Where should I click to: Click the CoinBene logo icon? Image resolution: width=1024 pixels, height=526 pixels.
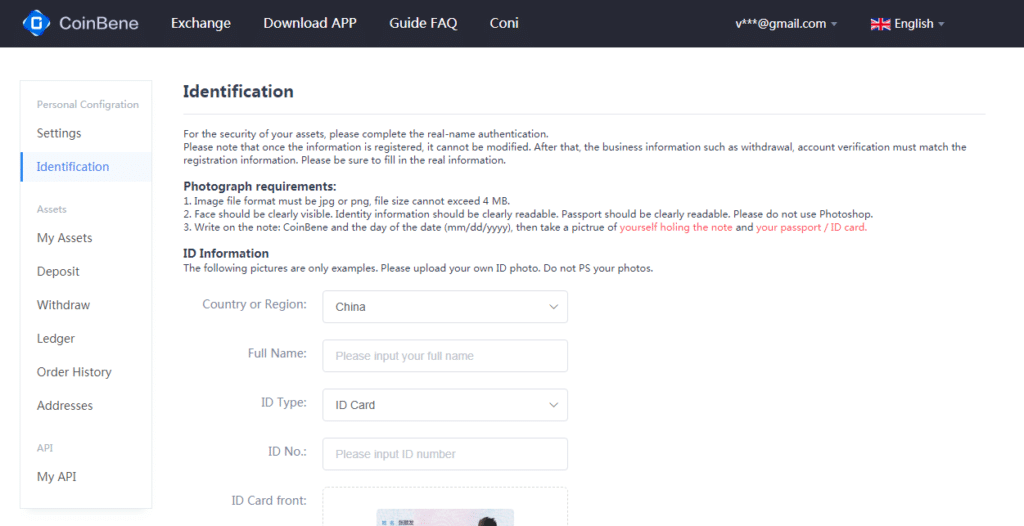coord(37,23)
